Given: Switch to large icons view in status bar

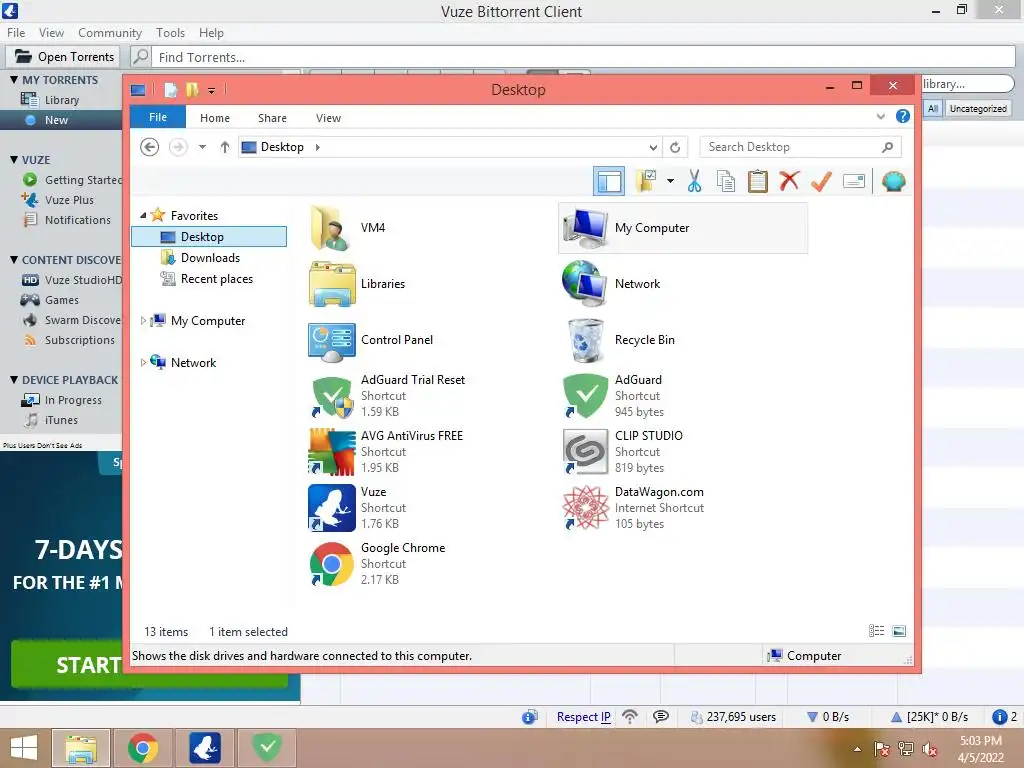Looking at the screenshot, I should [x=899, y=631].
